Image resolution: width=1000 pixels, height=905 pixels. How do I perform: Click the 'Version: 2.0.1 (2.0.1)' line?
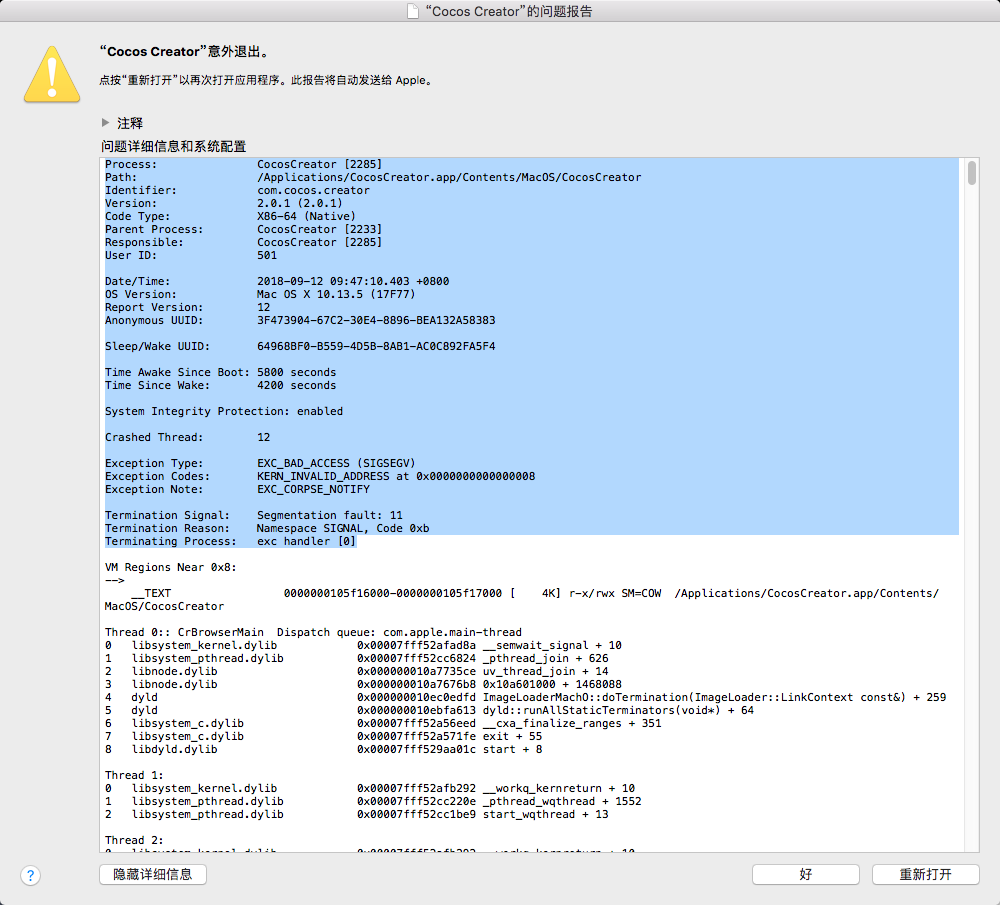(x=224, y=203)
